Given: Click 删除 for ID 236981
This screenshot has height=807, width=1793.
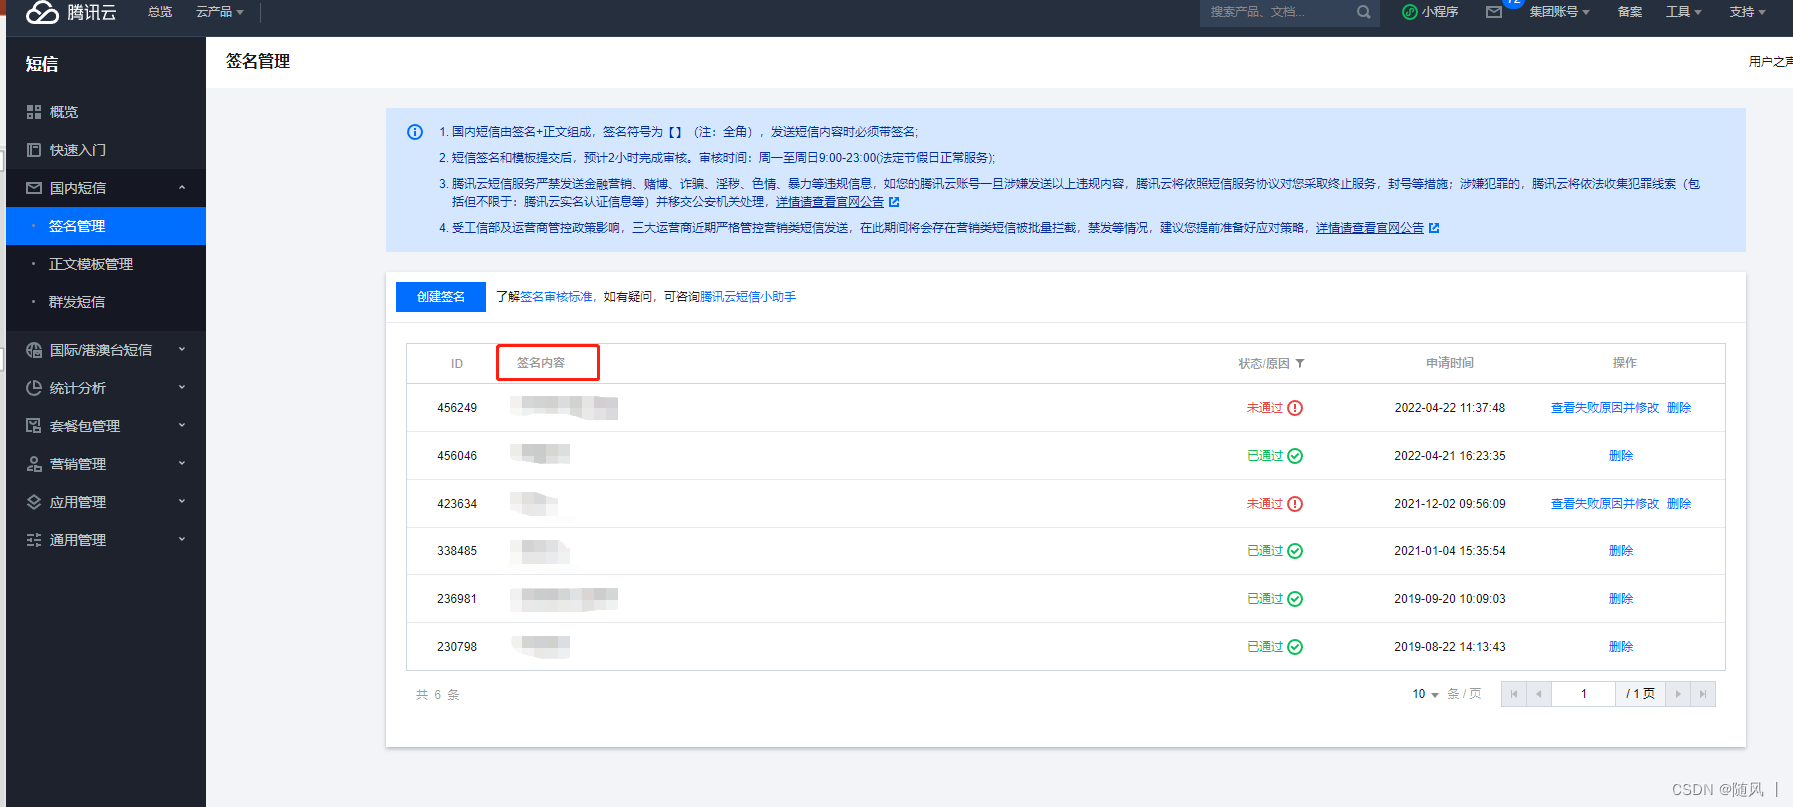Looking at the screenshot, I should (1621, 599).
